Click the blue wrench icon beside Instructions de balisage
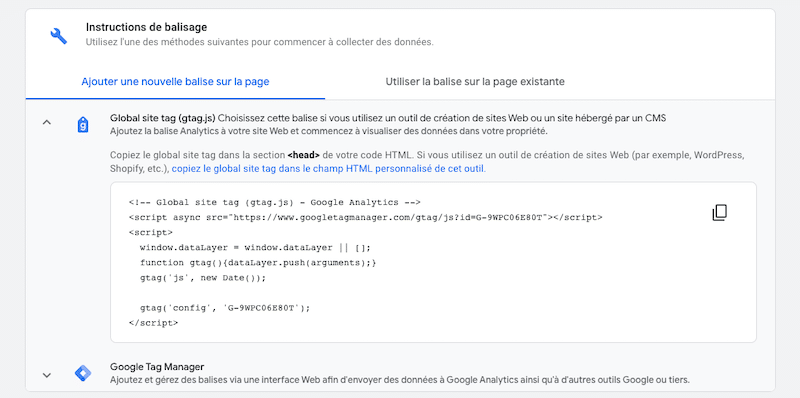The image size is (800, 398). pos(59,36)
